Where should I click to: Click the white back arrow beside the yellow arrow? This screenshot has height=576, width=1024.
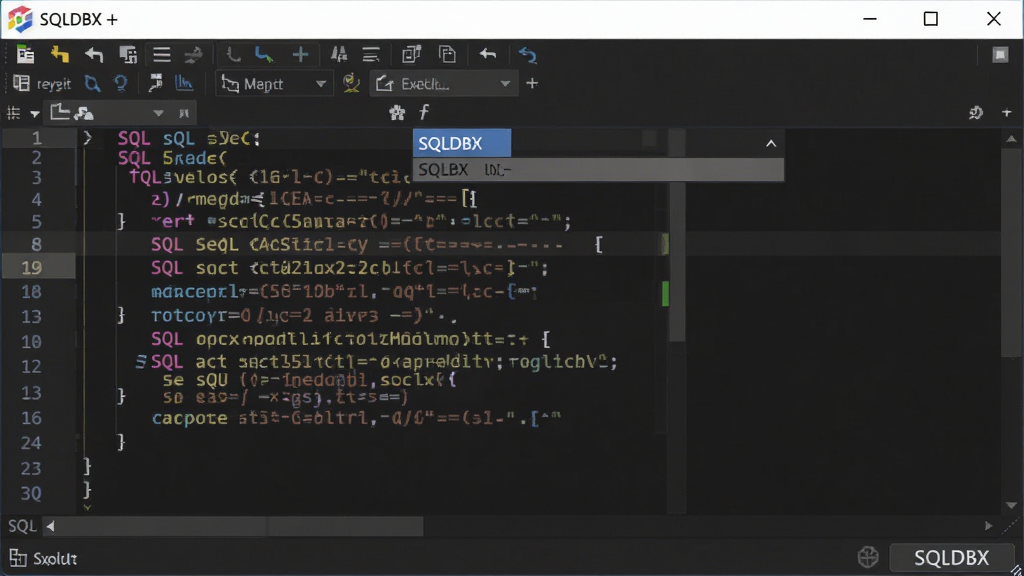[95, 55]
